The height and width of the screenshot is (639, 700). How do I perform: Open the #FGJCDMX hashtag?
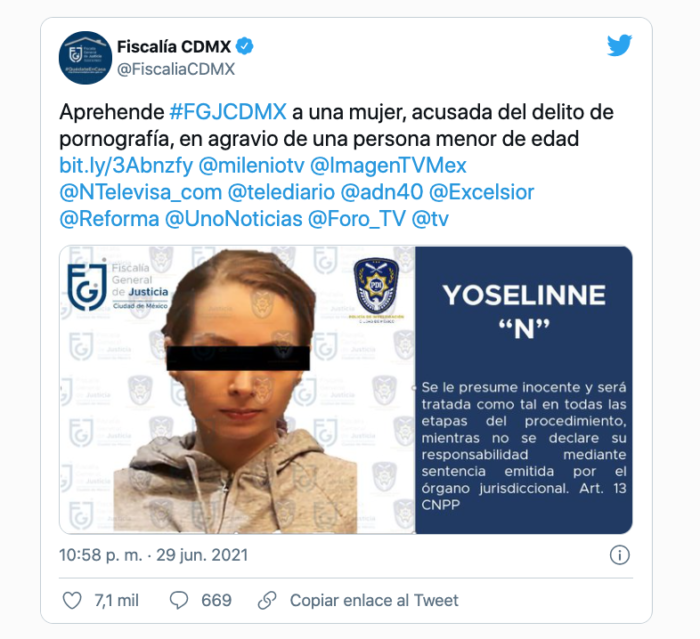pos(228,112)
